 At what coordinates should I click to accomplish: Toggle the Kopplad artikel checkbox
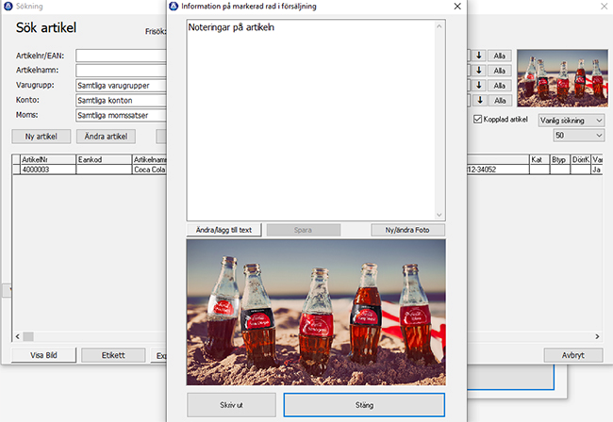pyautogui.click(x=477, y=119)
